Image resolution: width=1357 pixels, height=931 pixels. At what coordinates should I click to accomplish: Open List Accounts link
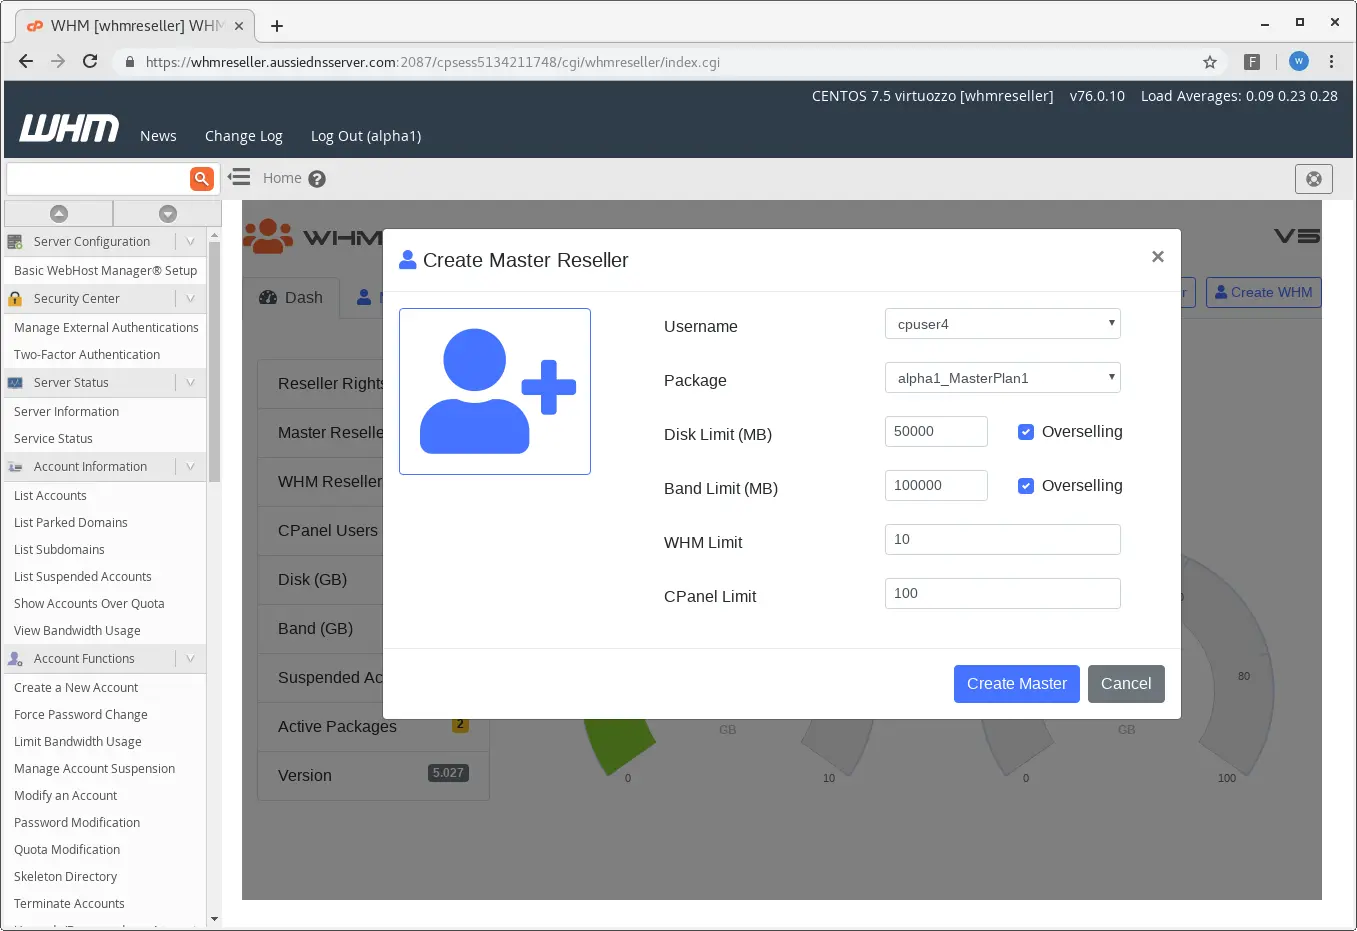pyautogui.click(x=50, y=496)
